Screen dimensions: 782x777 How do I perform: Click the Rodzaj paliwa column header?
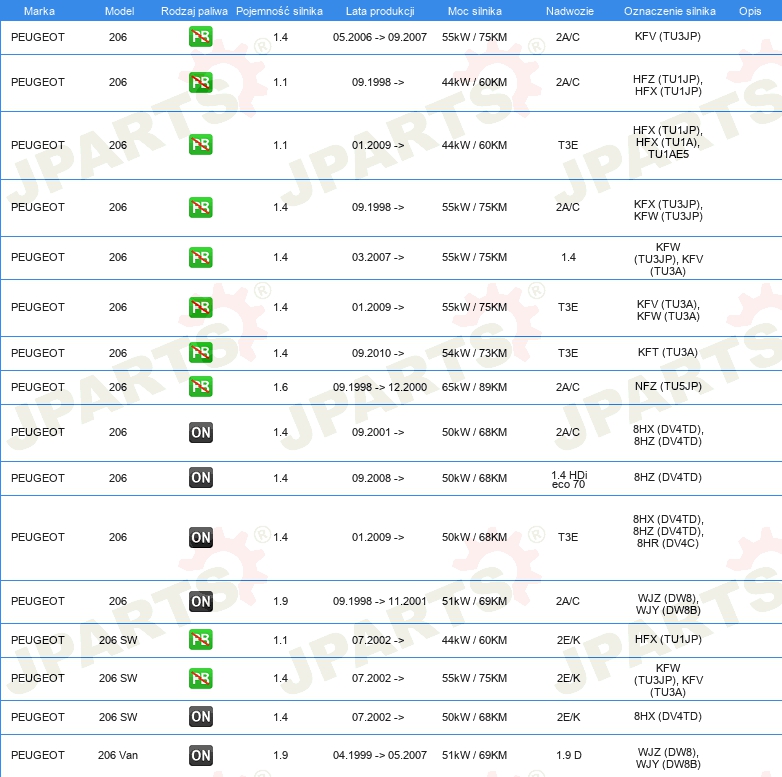point(194,11)
